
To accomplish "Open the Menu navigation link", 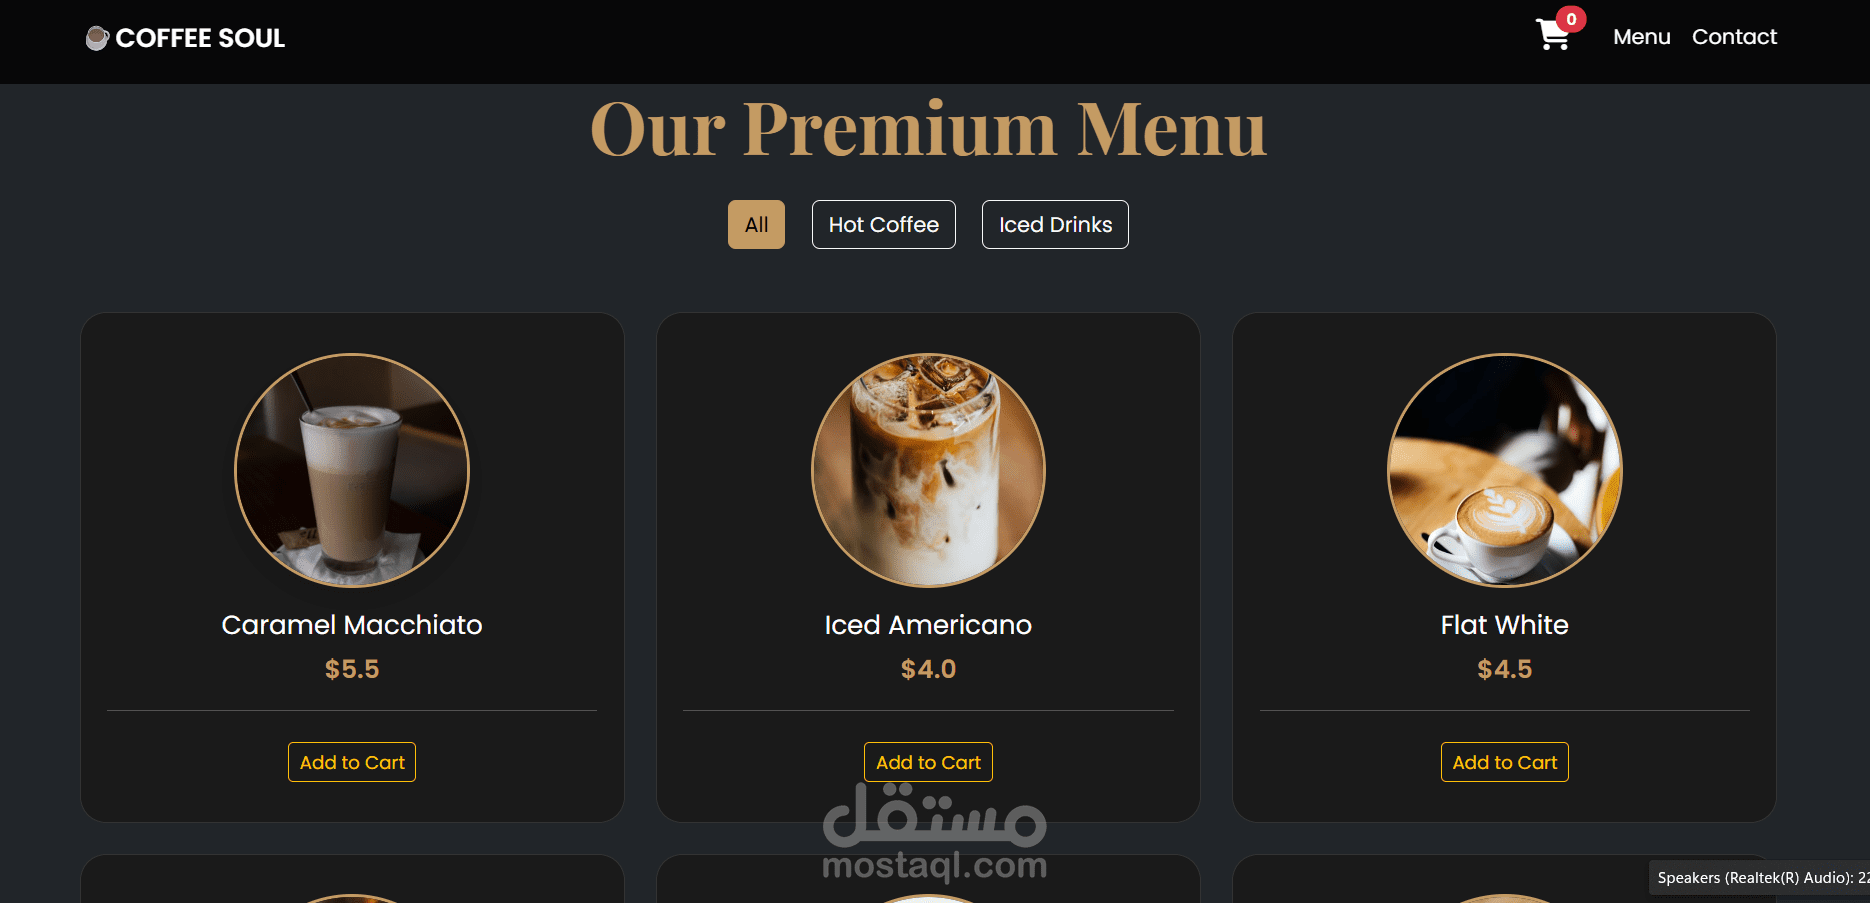I will point(1642,37).
